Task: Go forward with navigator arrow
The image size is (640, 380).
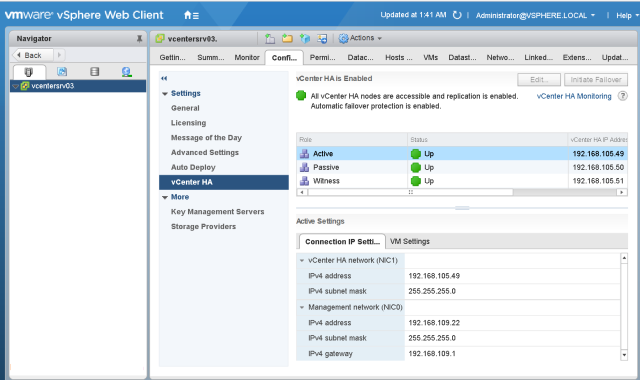Action: 59,55
